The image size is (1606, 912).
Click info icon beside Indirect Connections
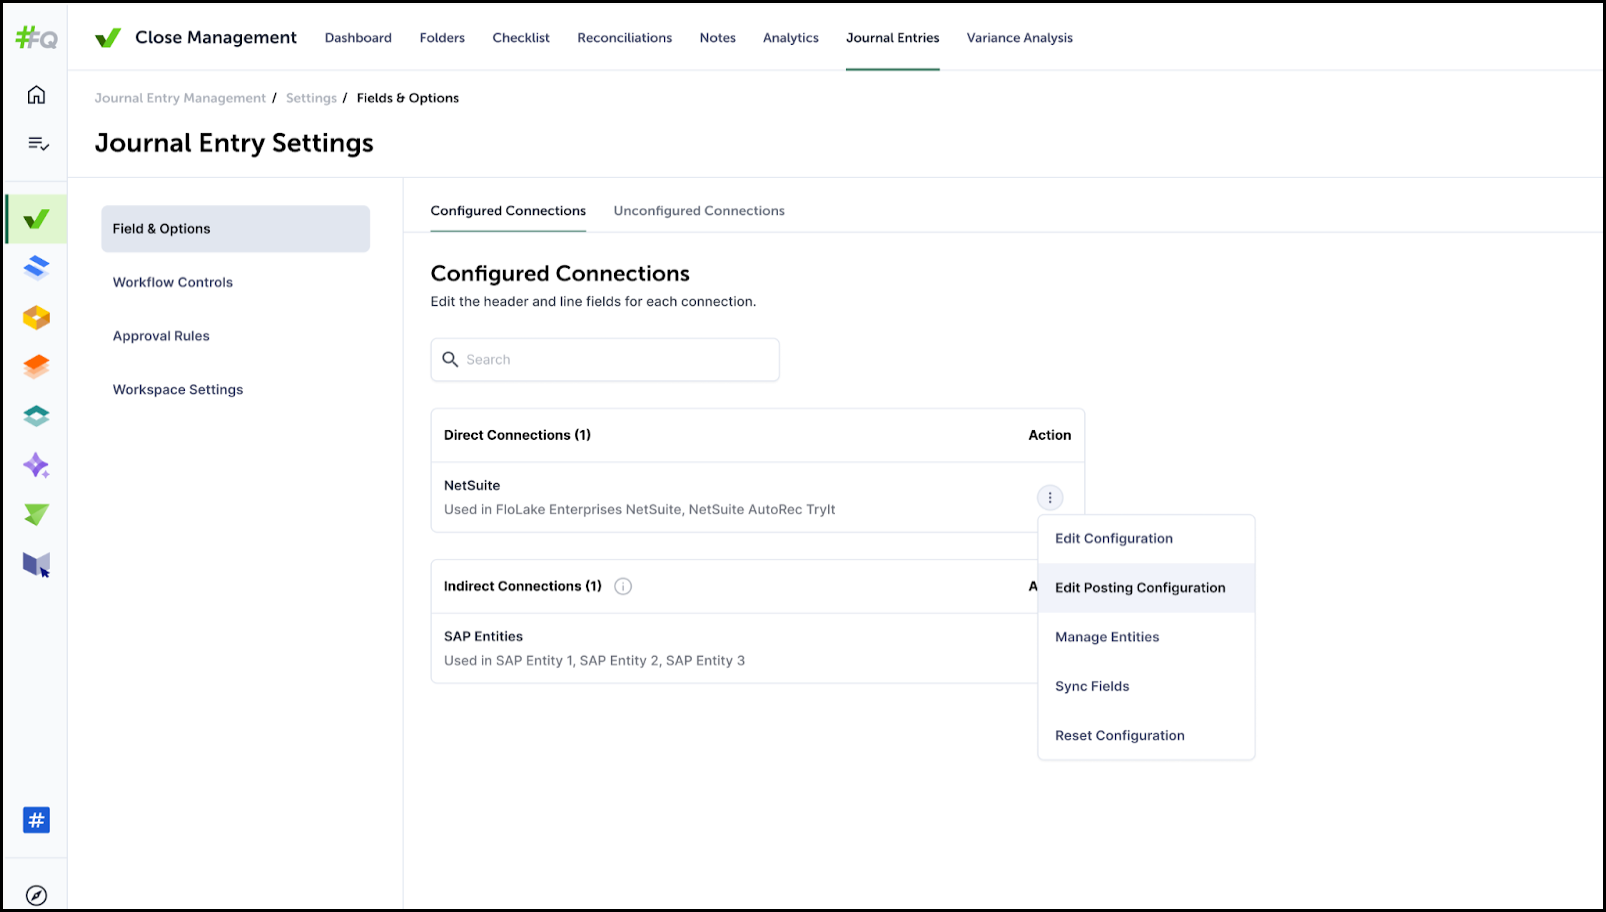pyautogui.click(x=623, y=587)
